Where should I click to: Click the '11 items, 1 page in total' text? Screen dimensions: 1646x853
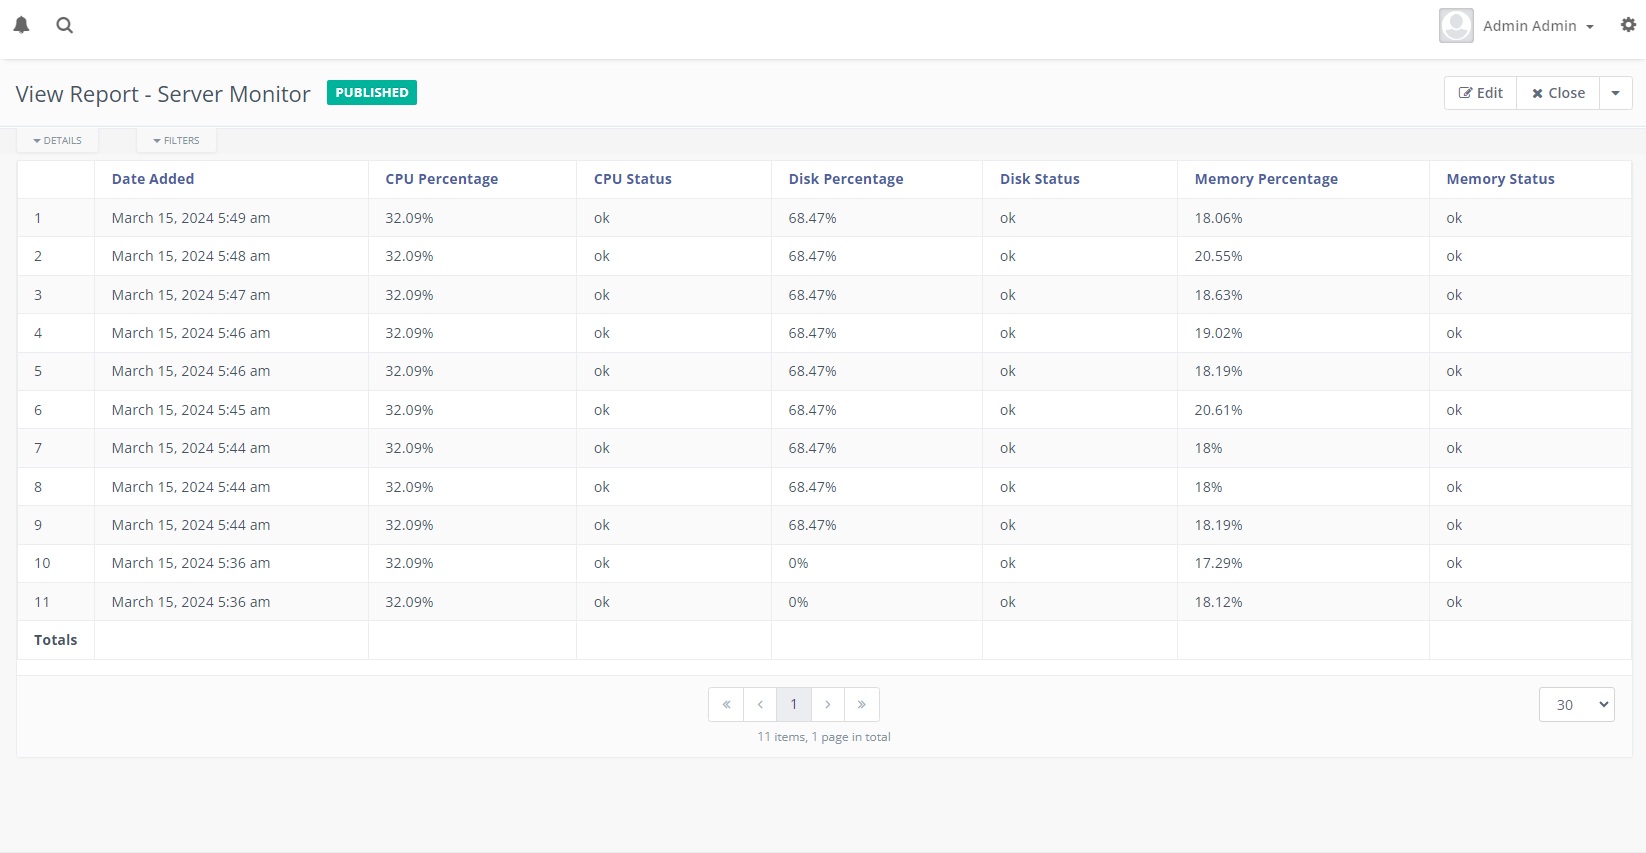(x=824, y=737)
